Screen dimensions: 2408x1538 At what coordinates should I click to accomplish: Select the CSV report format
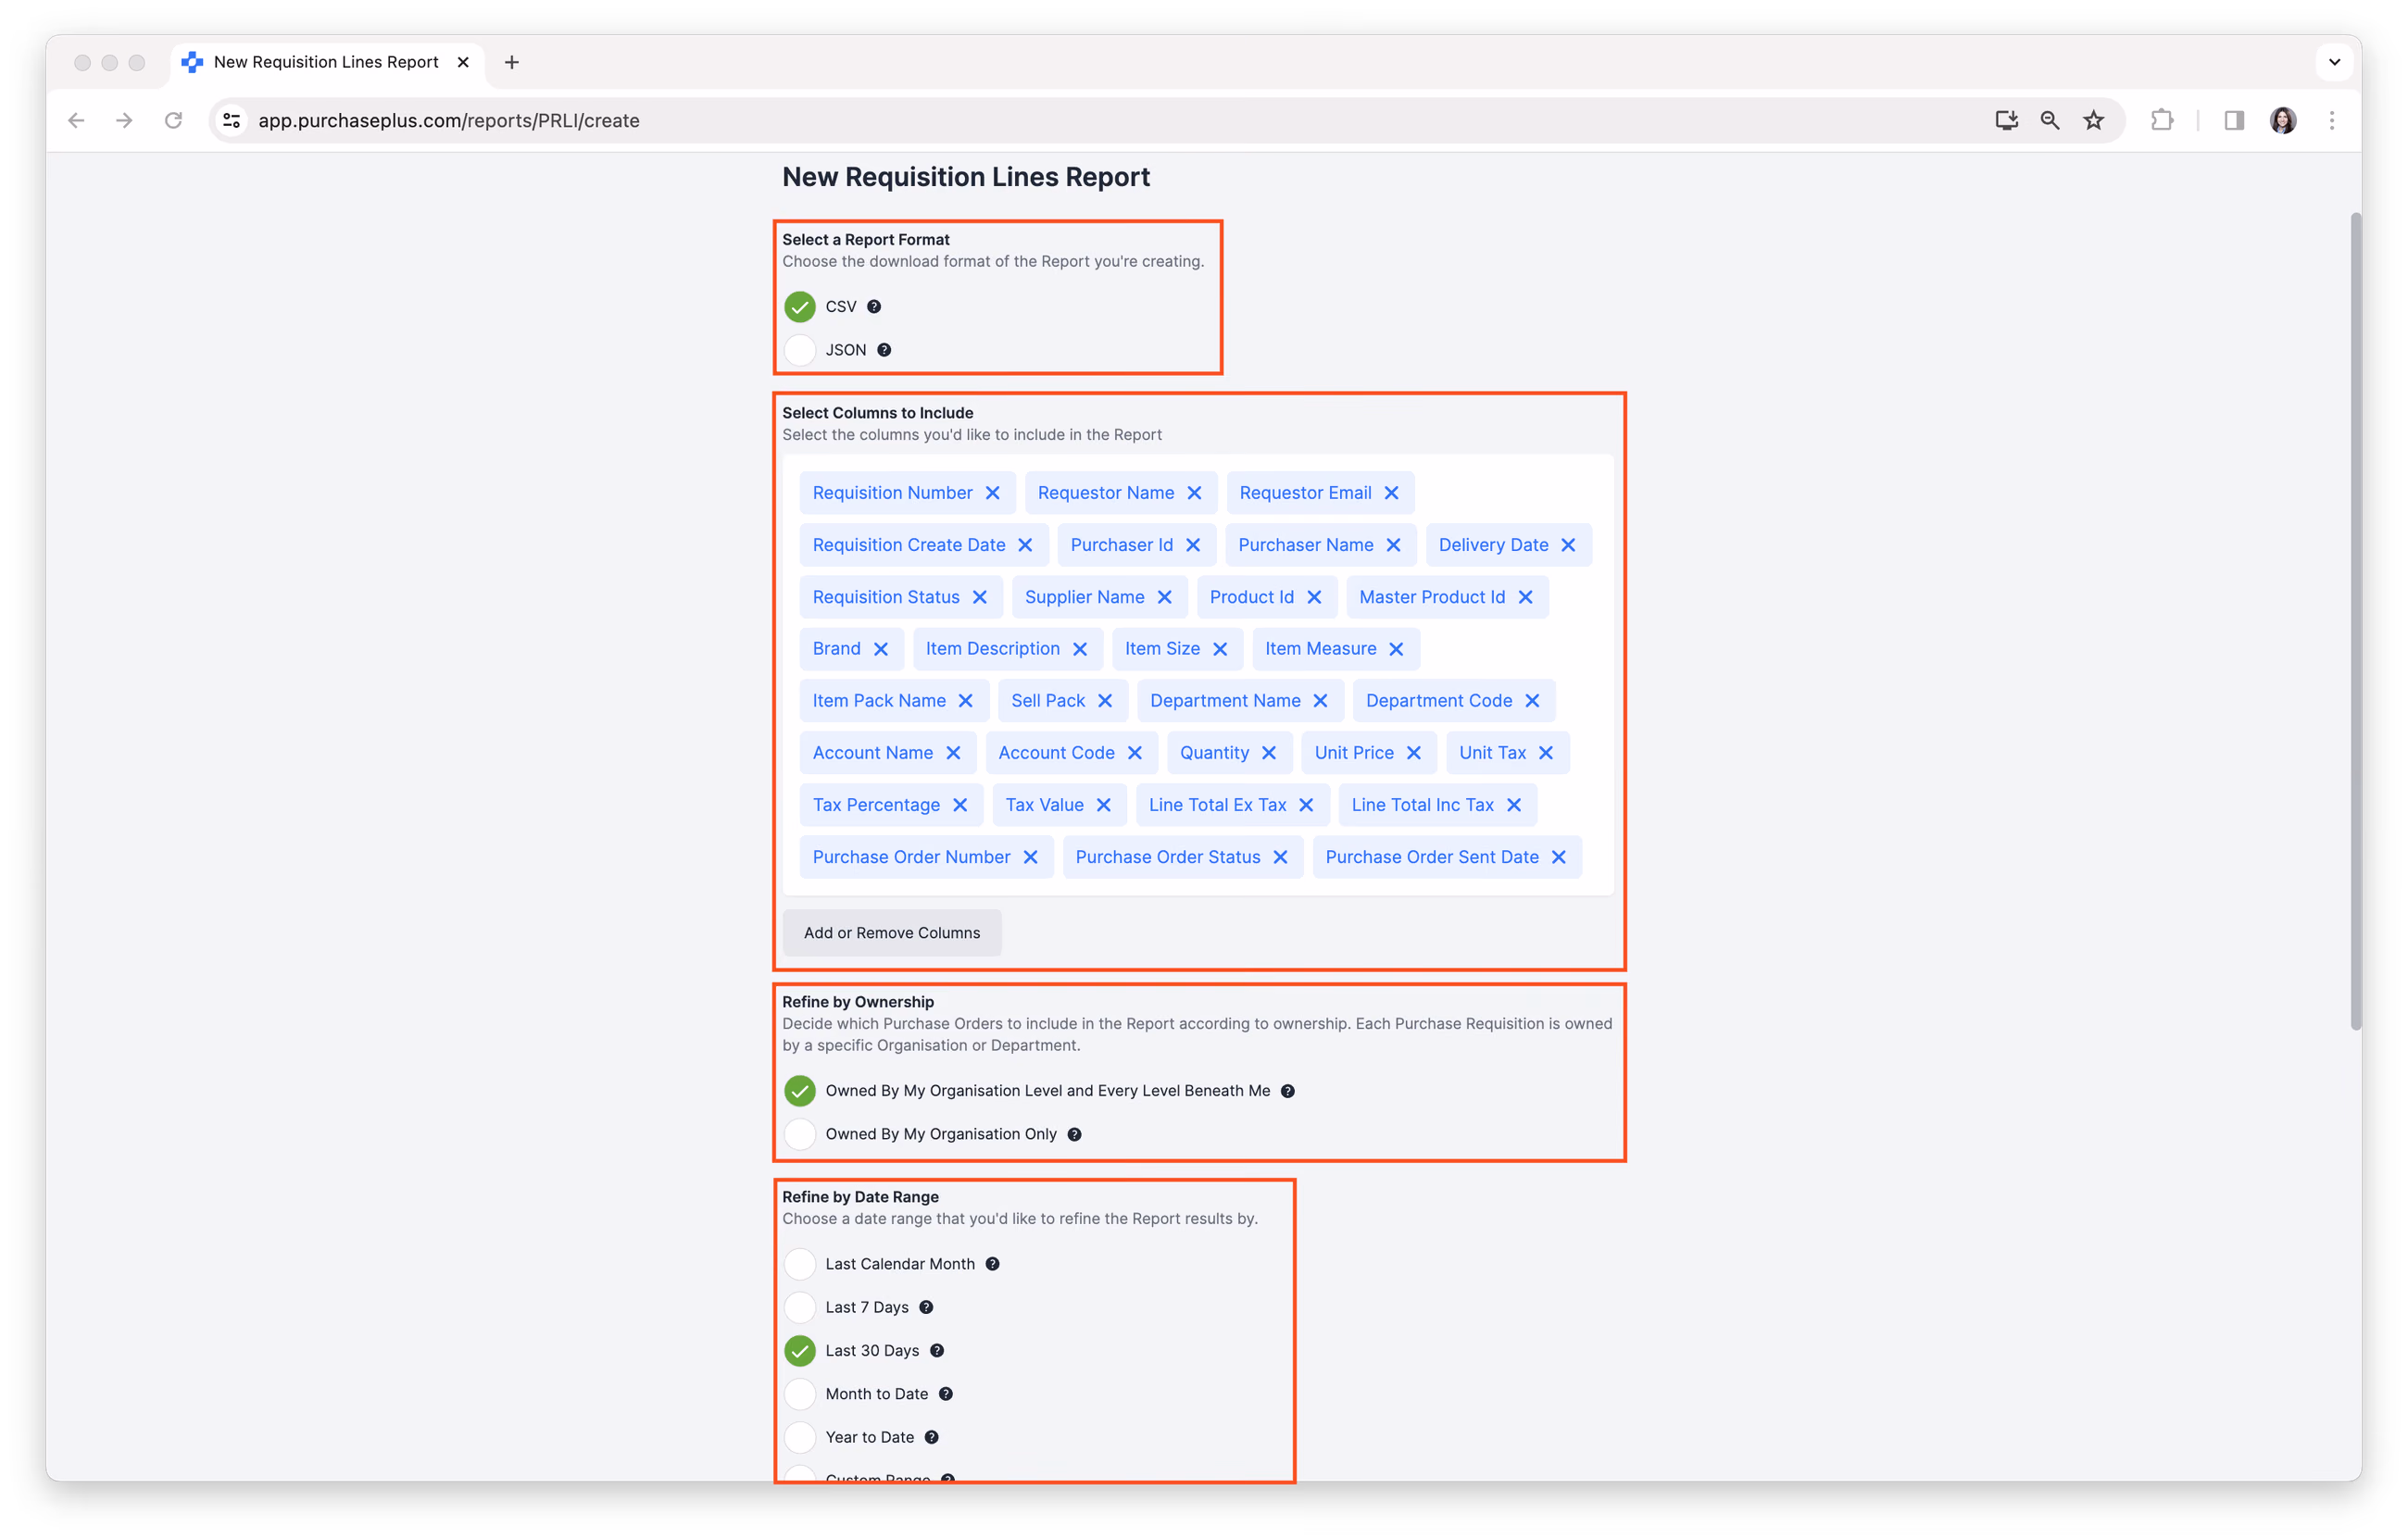pyautogui.click(x=800, y=307)
